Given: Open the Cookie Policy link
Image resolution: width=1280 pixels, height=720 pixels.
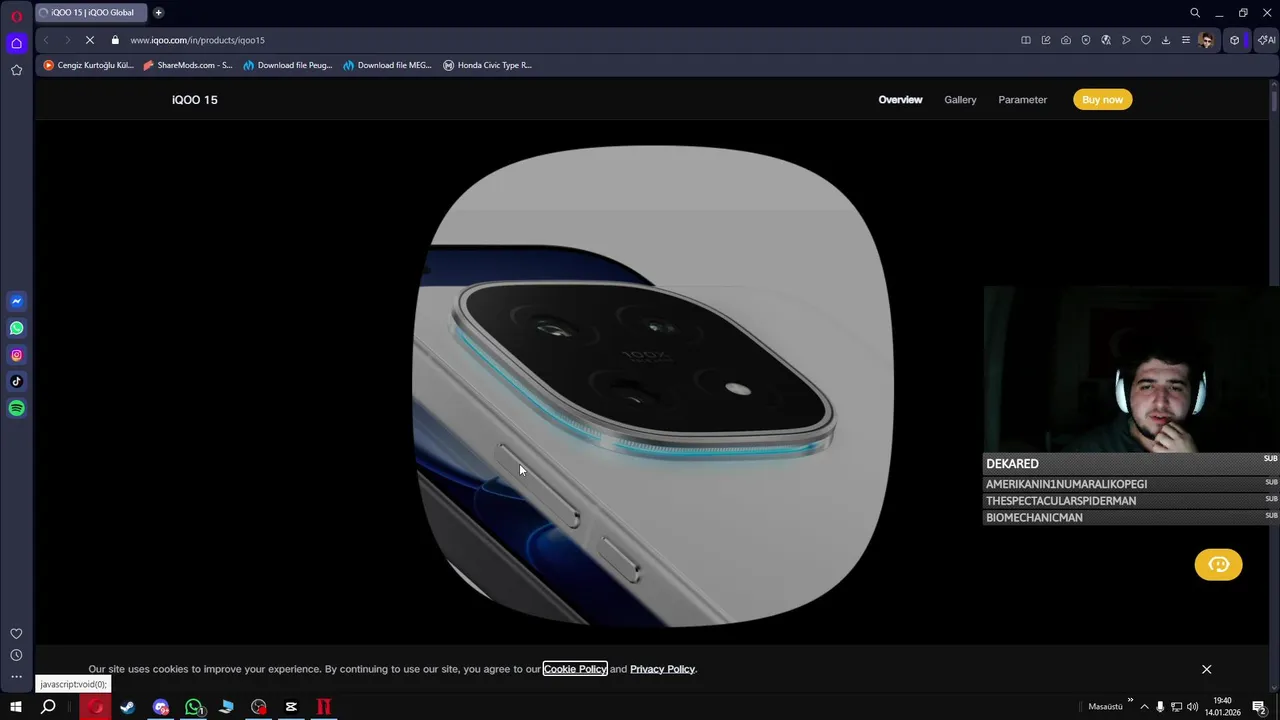Looking at the screenshot, I should coord(575,669).
